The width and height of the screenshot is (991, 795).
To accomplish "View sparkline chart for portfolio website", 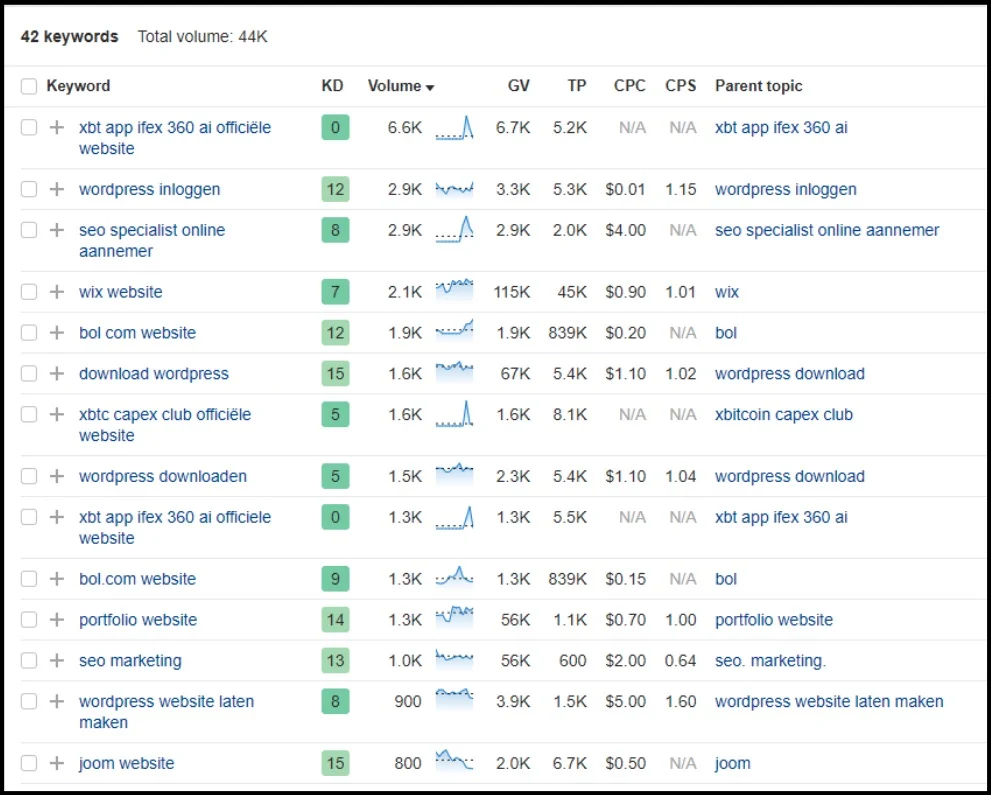I will click(454, 616).
